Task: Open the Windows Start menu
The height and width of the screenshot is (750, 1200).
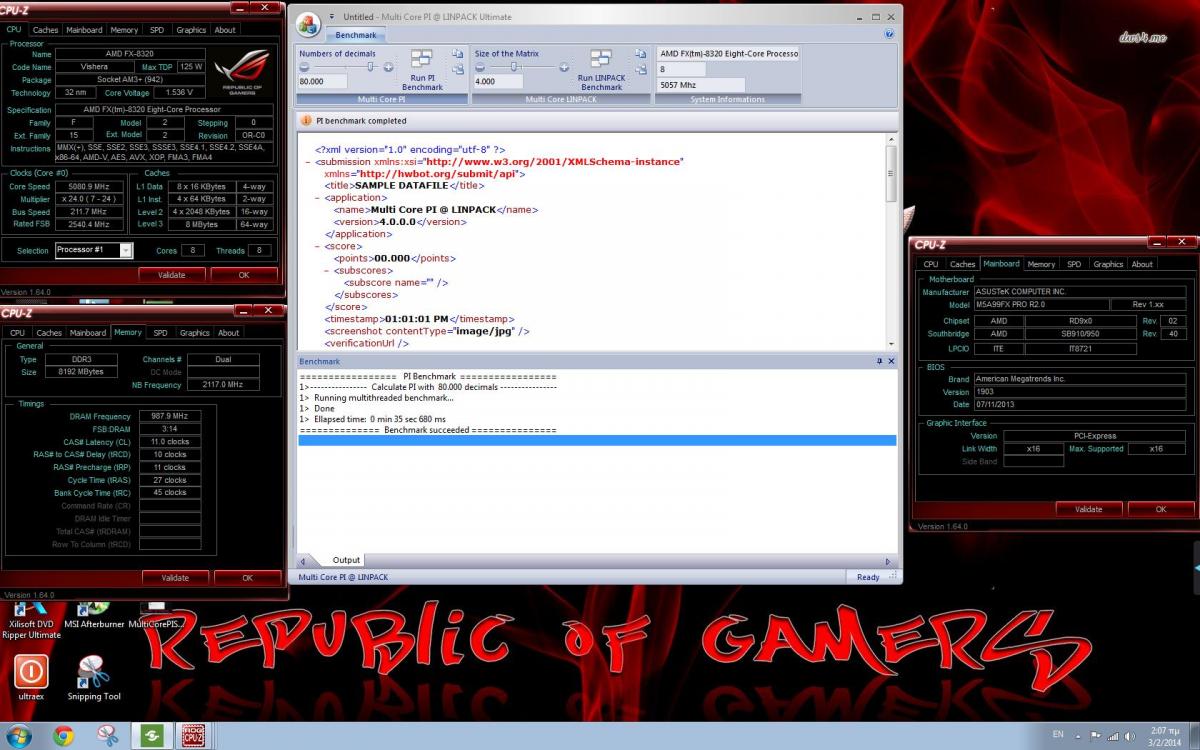Action: point(19,736)
